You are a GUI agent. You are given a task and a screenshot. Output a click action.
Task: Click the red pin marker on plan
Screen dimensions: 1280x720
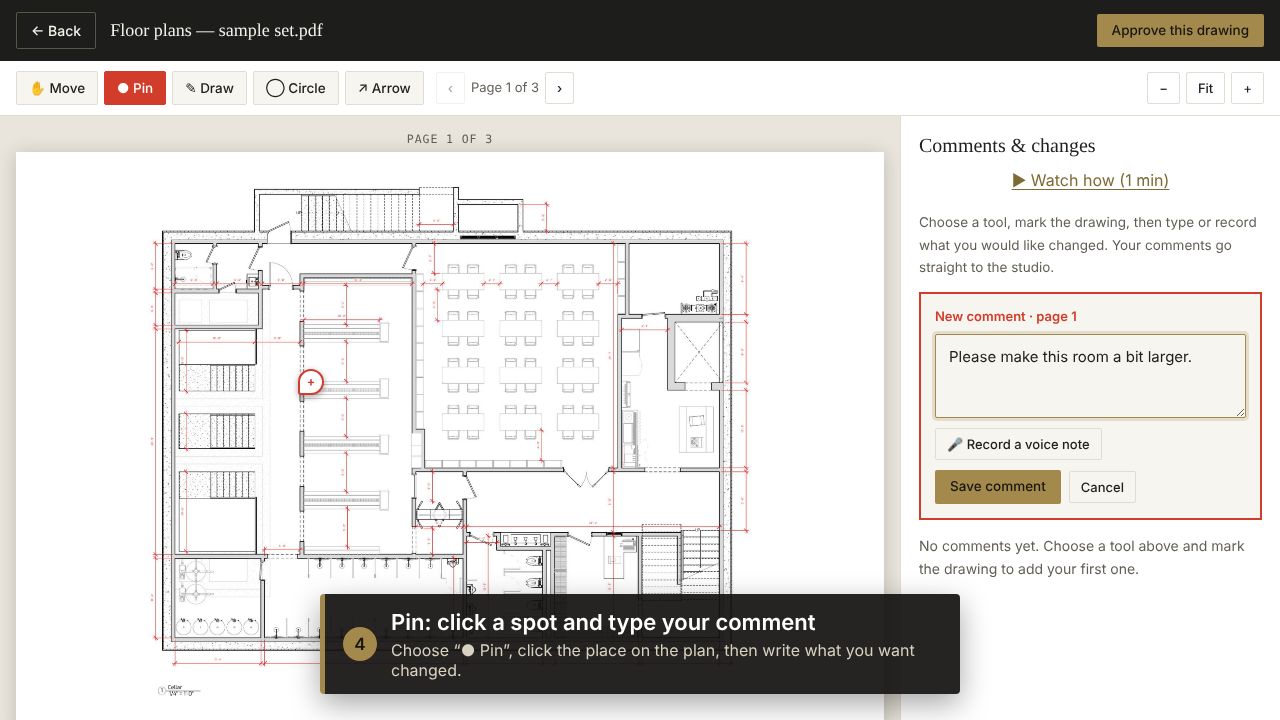[x=311, y=382]
